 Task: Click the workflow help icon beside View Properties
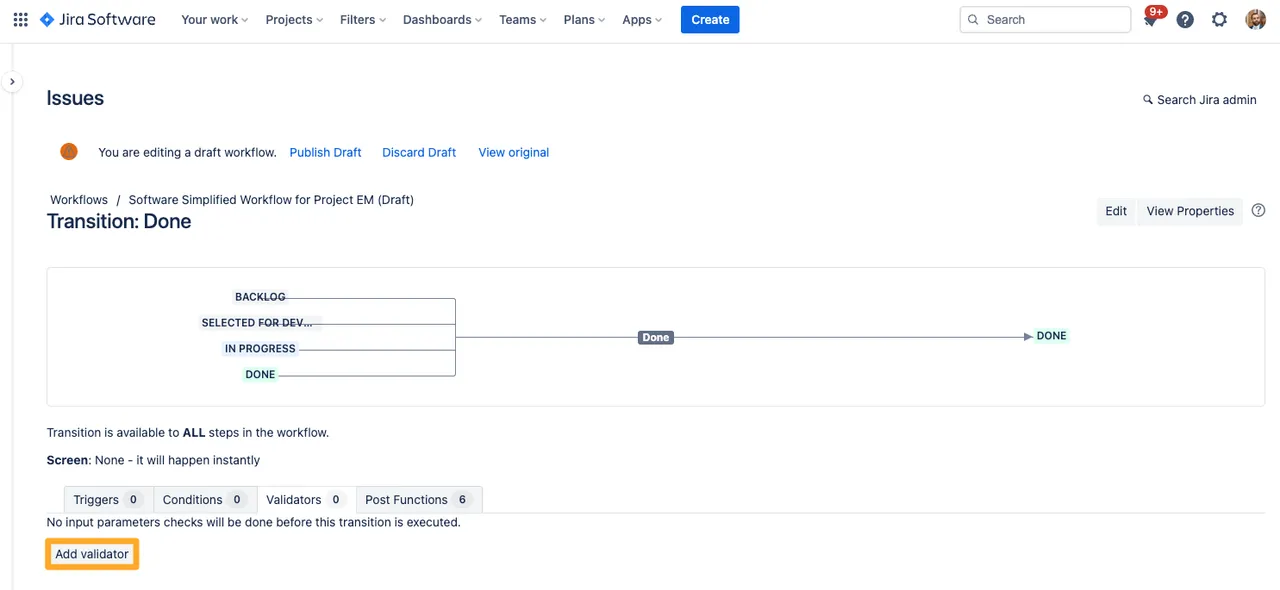click(1259, 210)
